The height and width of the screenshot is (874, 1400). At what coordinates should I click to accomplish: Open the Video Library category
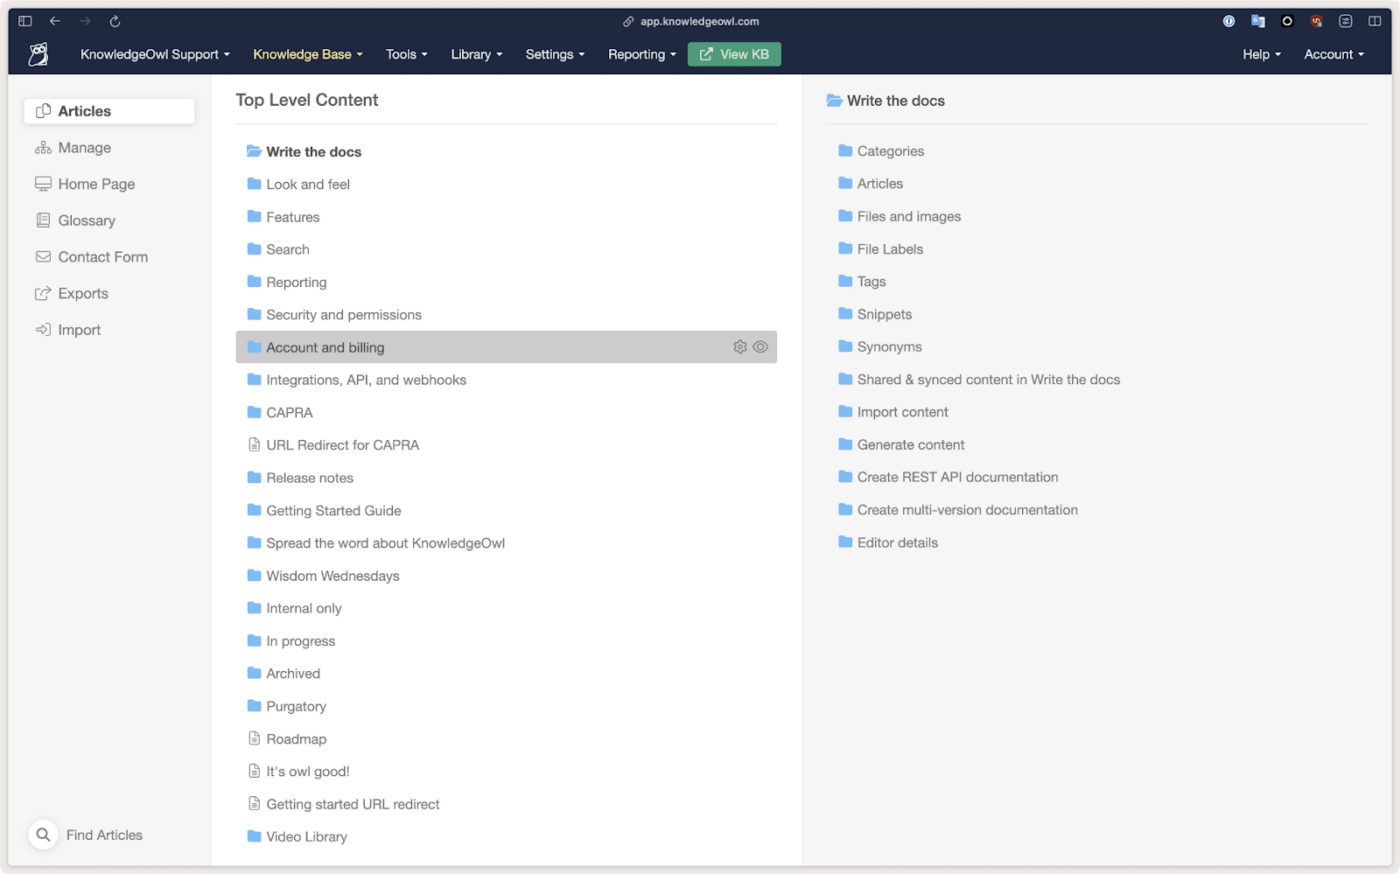(x=307, y=837)
